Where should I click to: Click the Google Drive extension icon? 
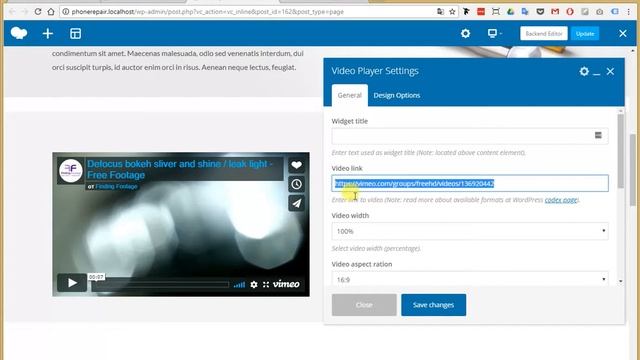[x=510, y=12]
